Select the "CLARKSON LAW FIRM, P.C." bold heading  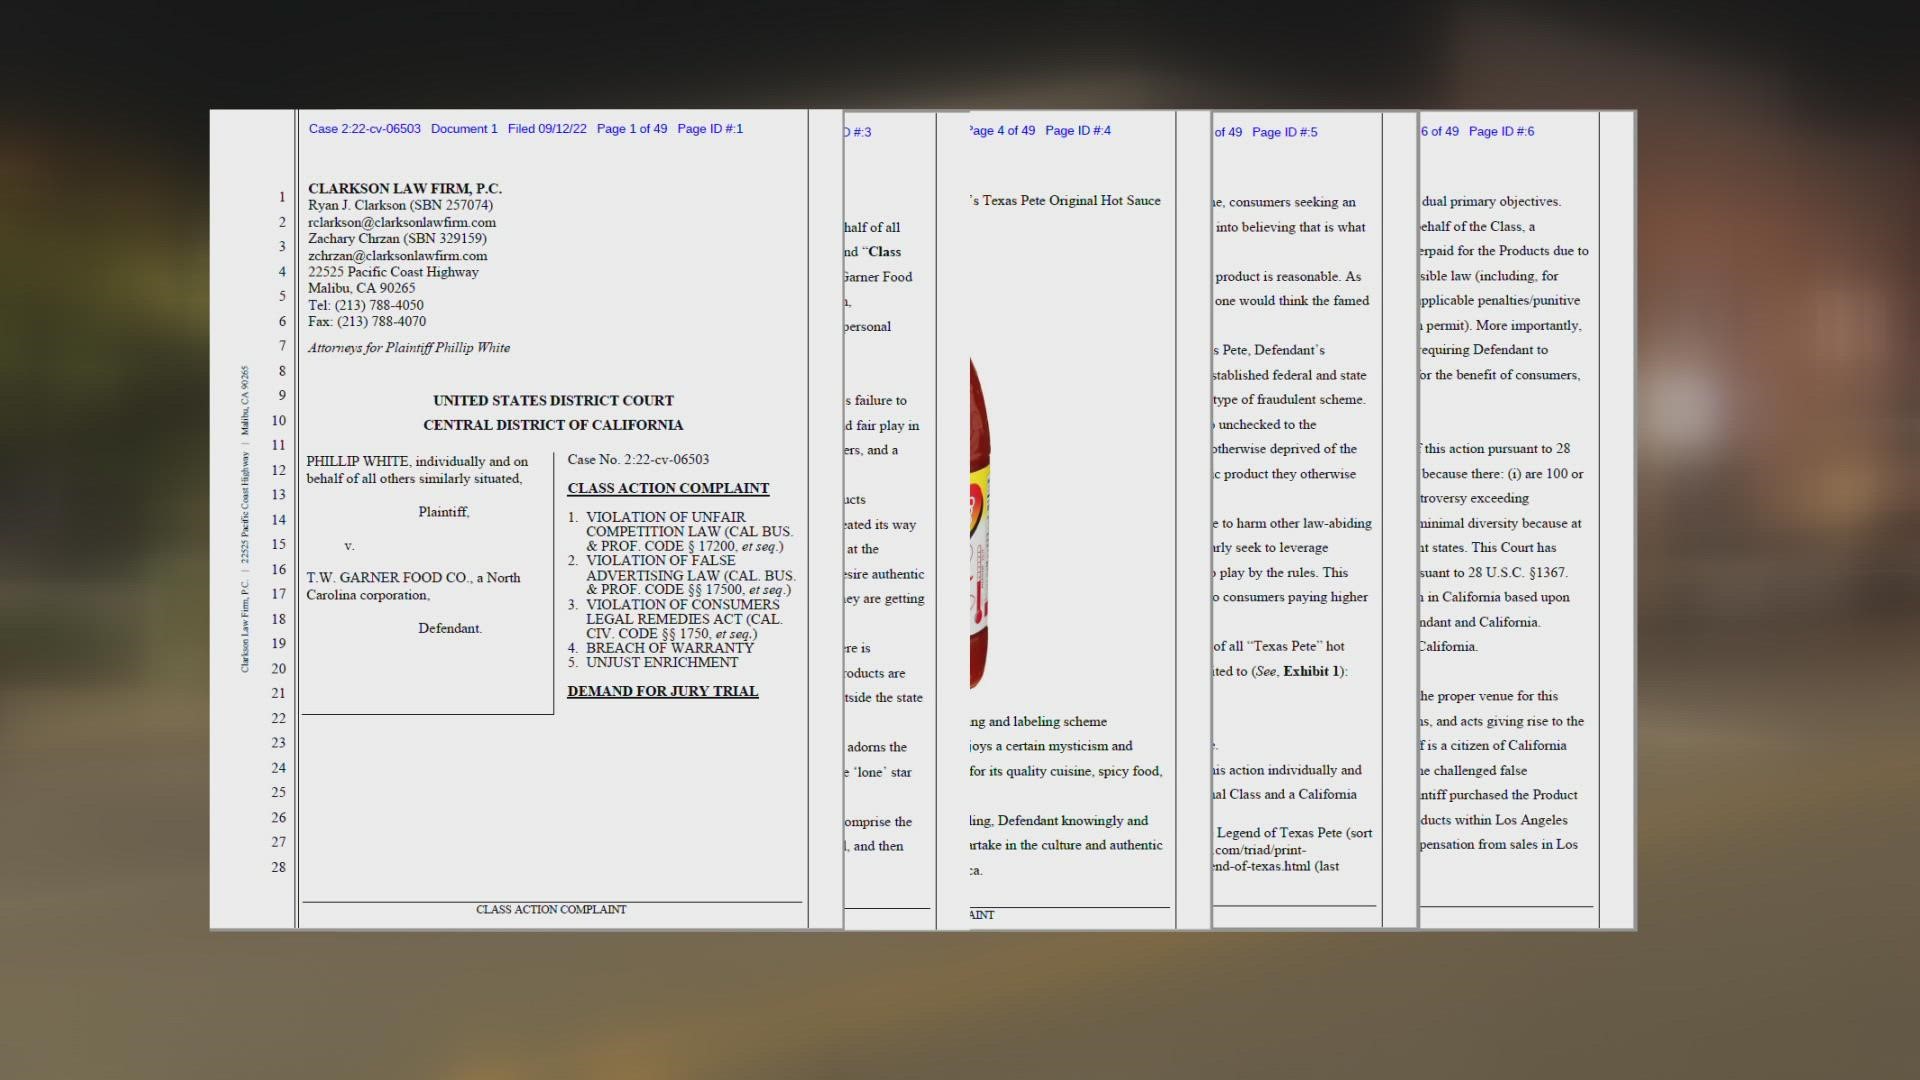(x=405, y=188)
